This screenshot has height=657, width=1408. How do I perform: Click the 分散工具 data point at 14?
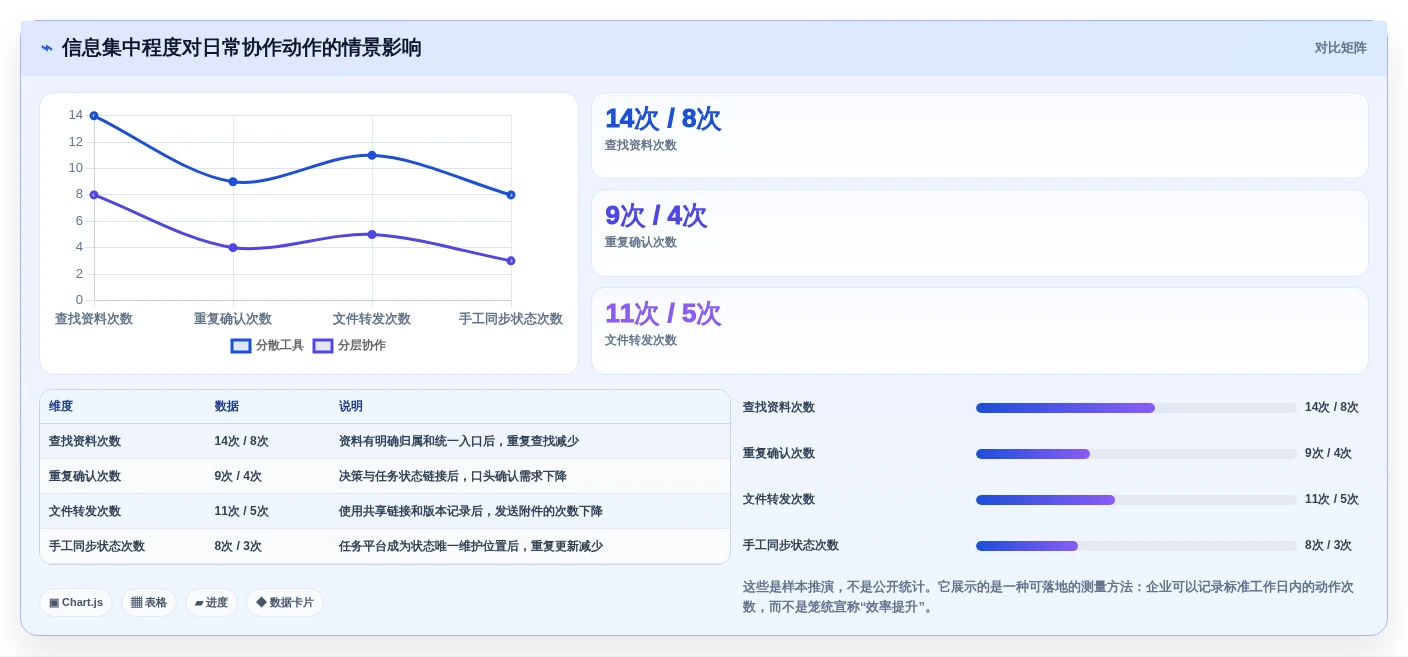click(x=94, y=116)
